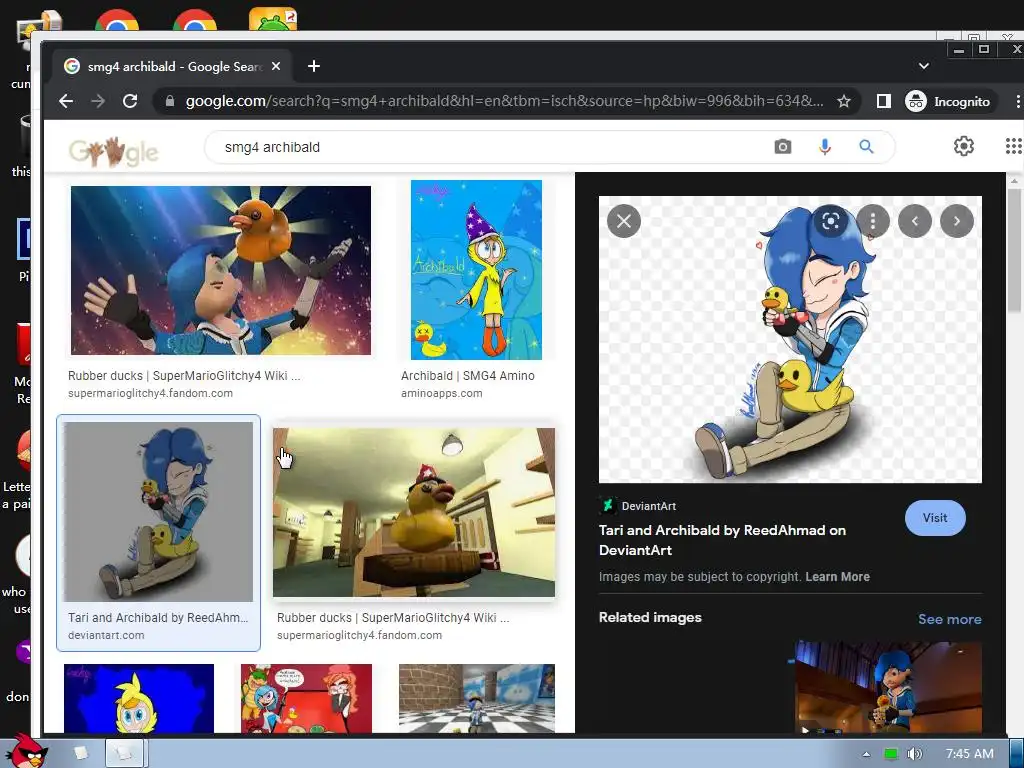This screenshot has width=1024, height=768.
Task: Open the large Tari preview image
Action: (x=790, y=340)
